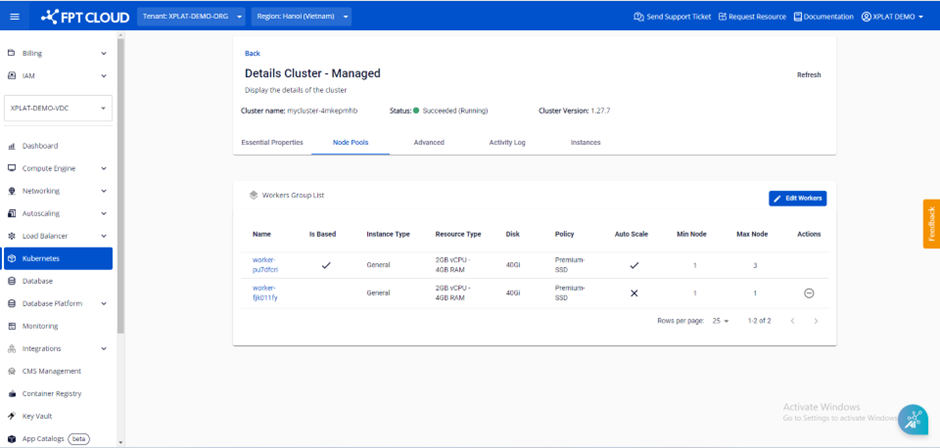Click Auto Scale checkmark for worker-pu7dfcri
This screenshot has height=448, width=940.
pos(632,265)
